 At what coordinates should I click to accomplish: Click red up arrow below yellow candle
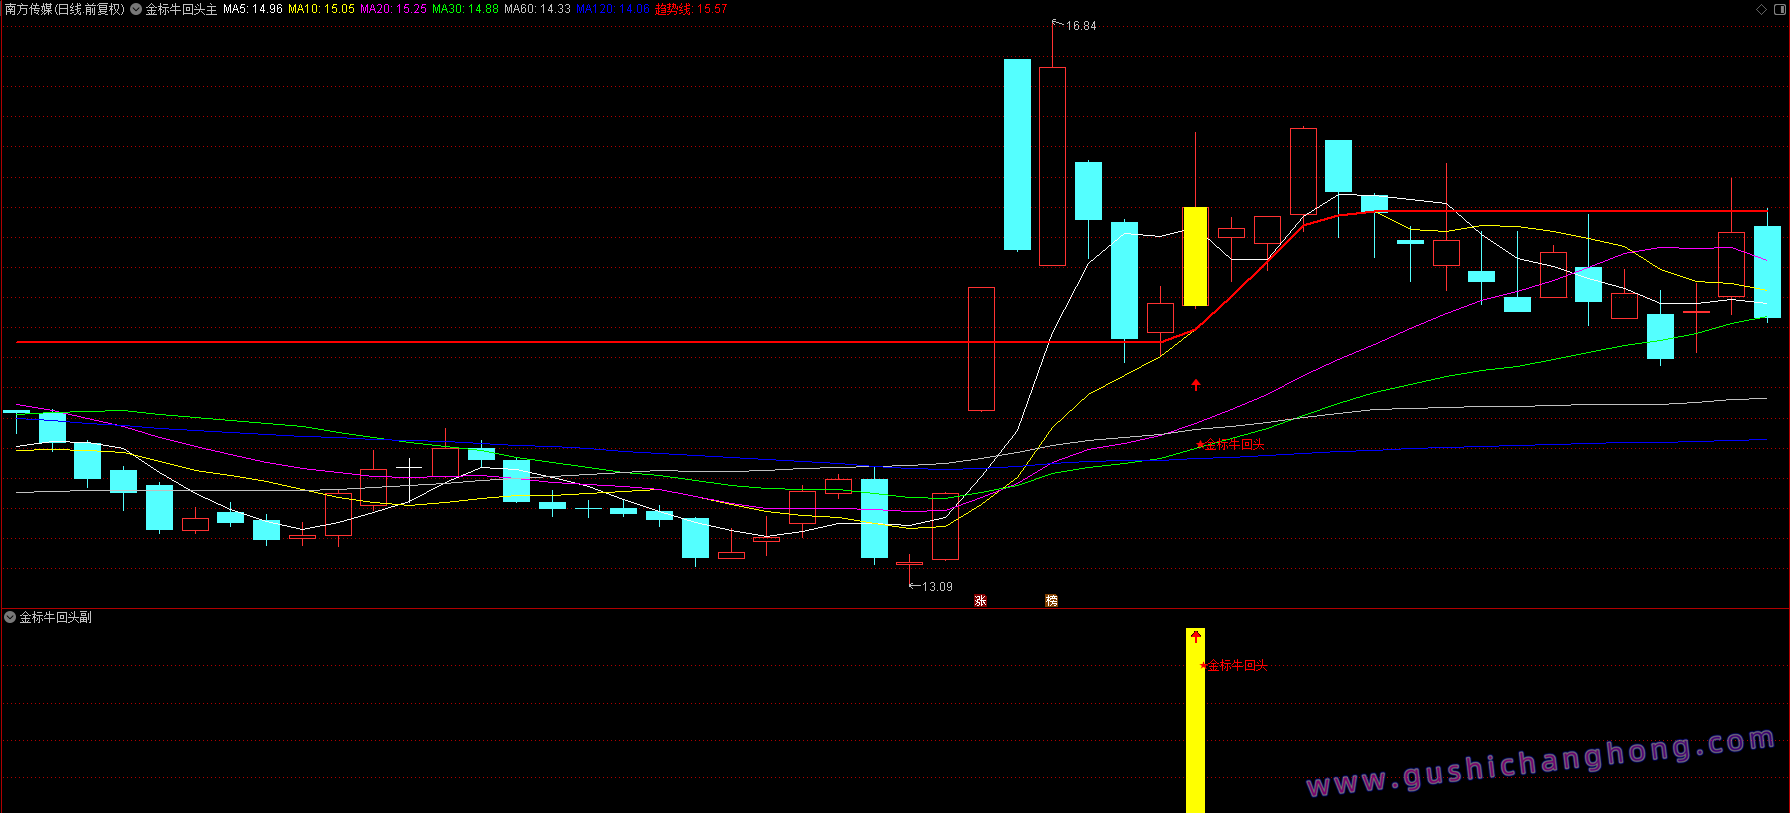[x=1195, y=384]
